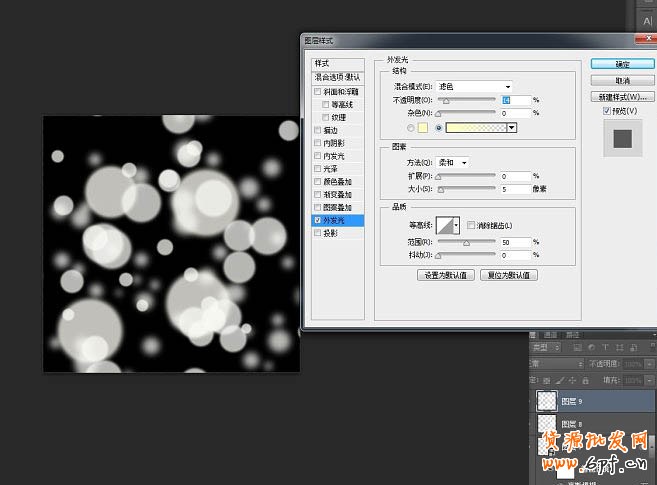Select the solid color radio button
The image size is (657, 485).
pos(412,128)
